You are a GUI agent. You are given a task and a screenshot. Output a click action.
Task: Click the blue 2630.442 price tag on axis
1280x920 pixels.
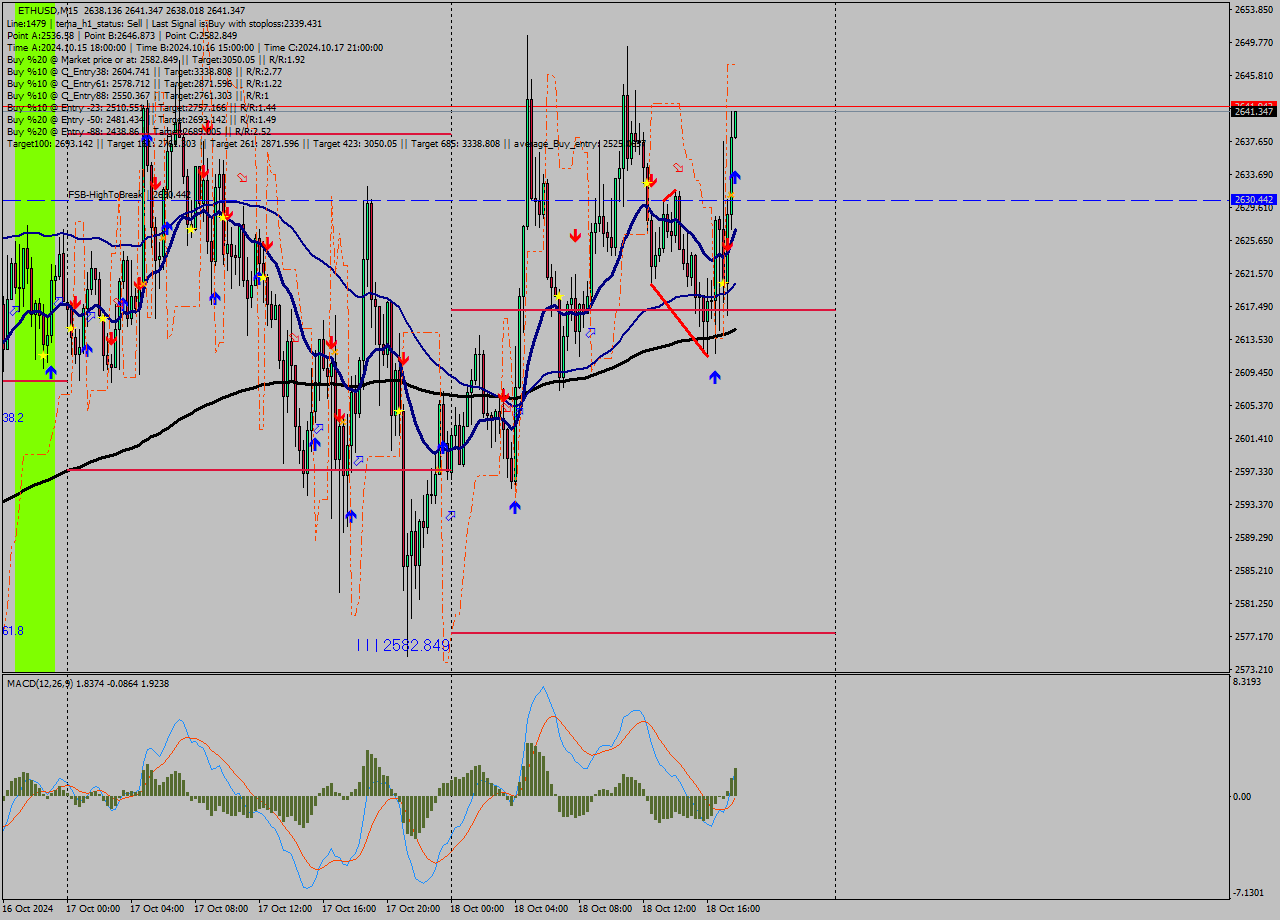(x=1254, y=200)
